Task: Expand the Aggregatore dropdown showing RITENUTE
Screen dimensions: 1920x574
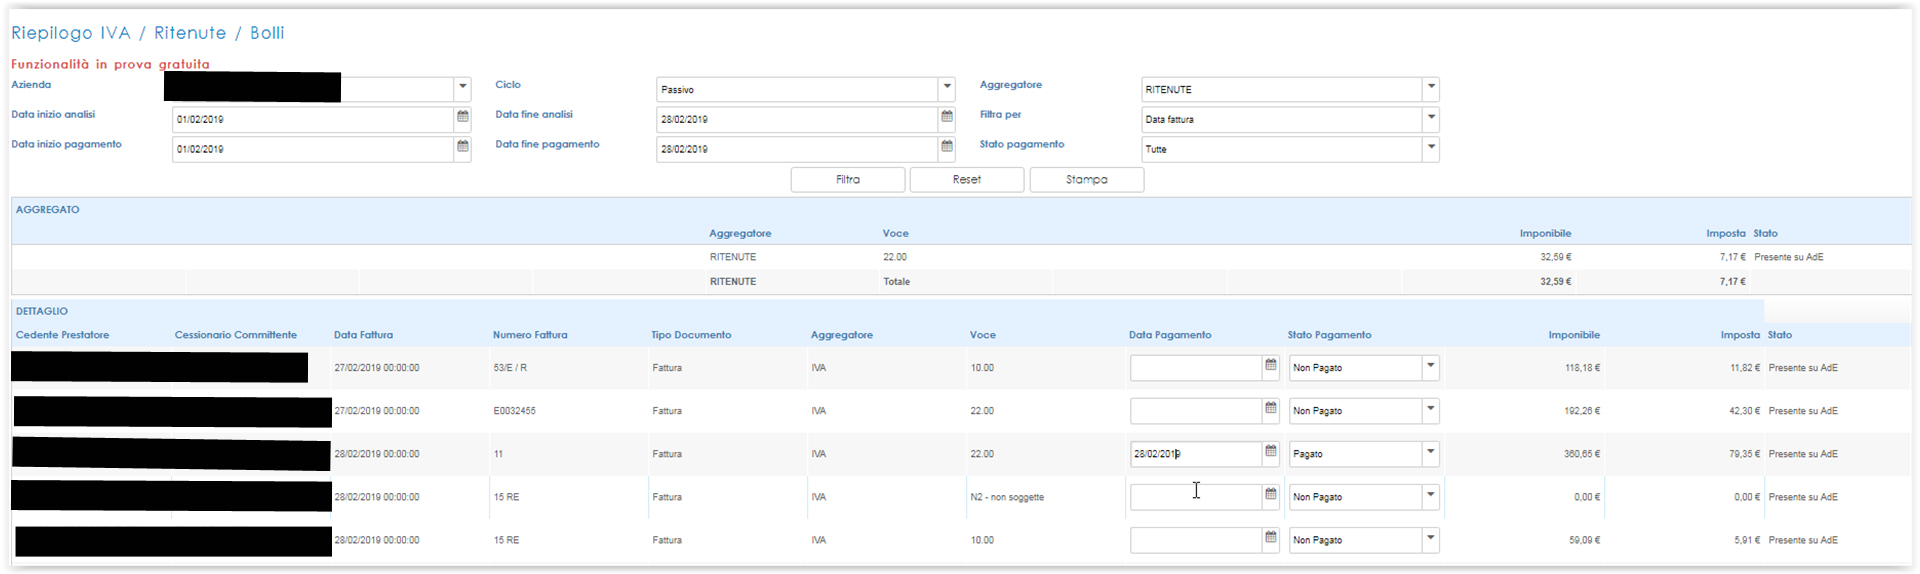Action: pos(1431,88)
